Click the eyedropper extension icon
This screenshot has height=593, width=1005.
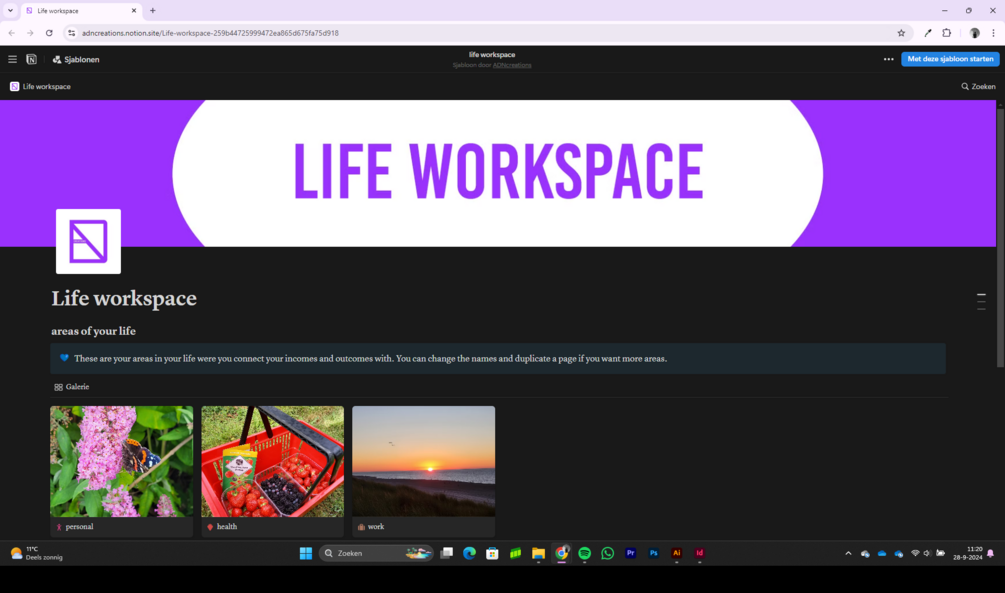coord(927,33)
